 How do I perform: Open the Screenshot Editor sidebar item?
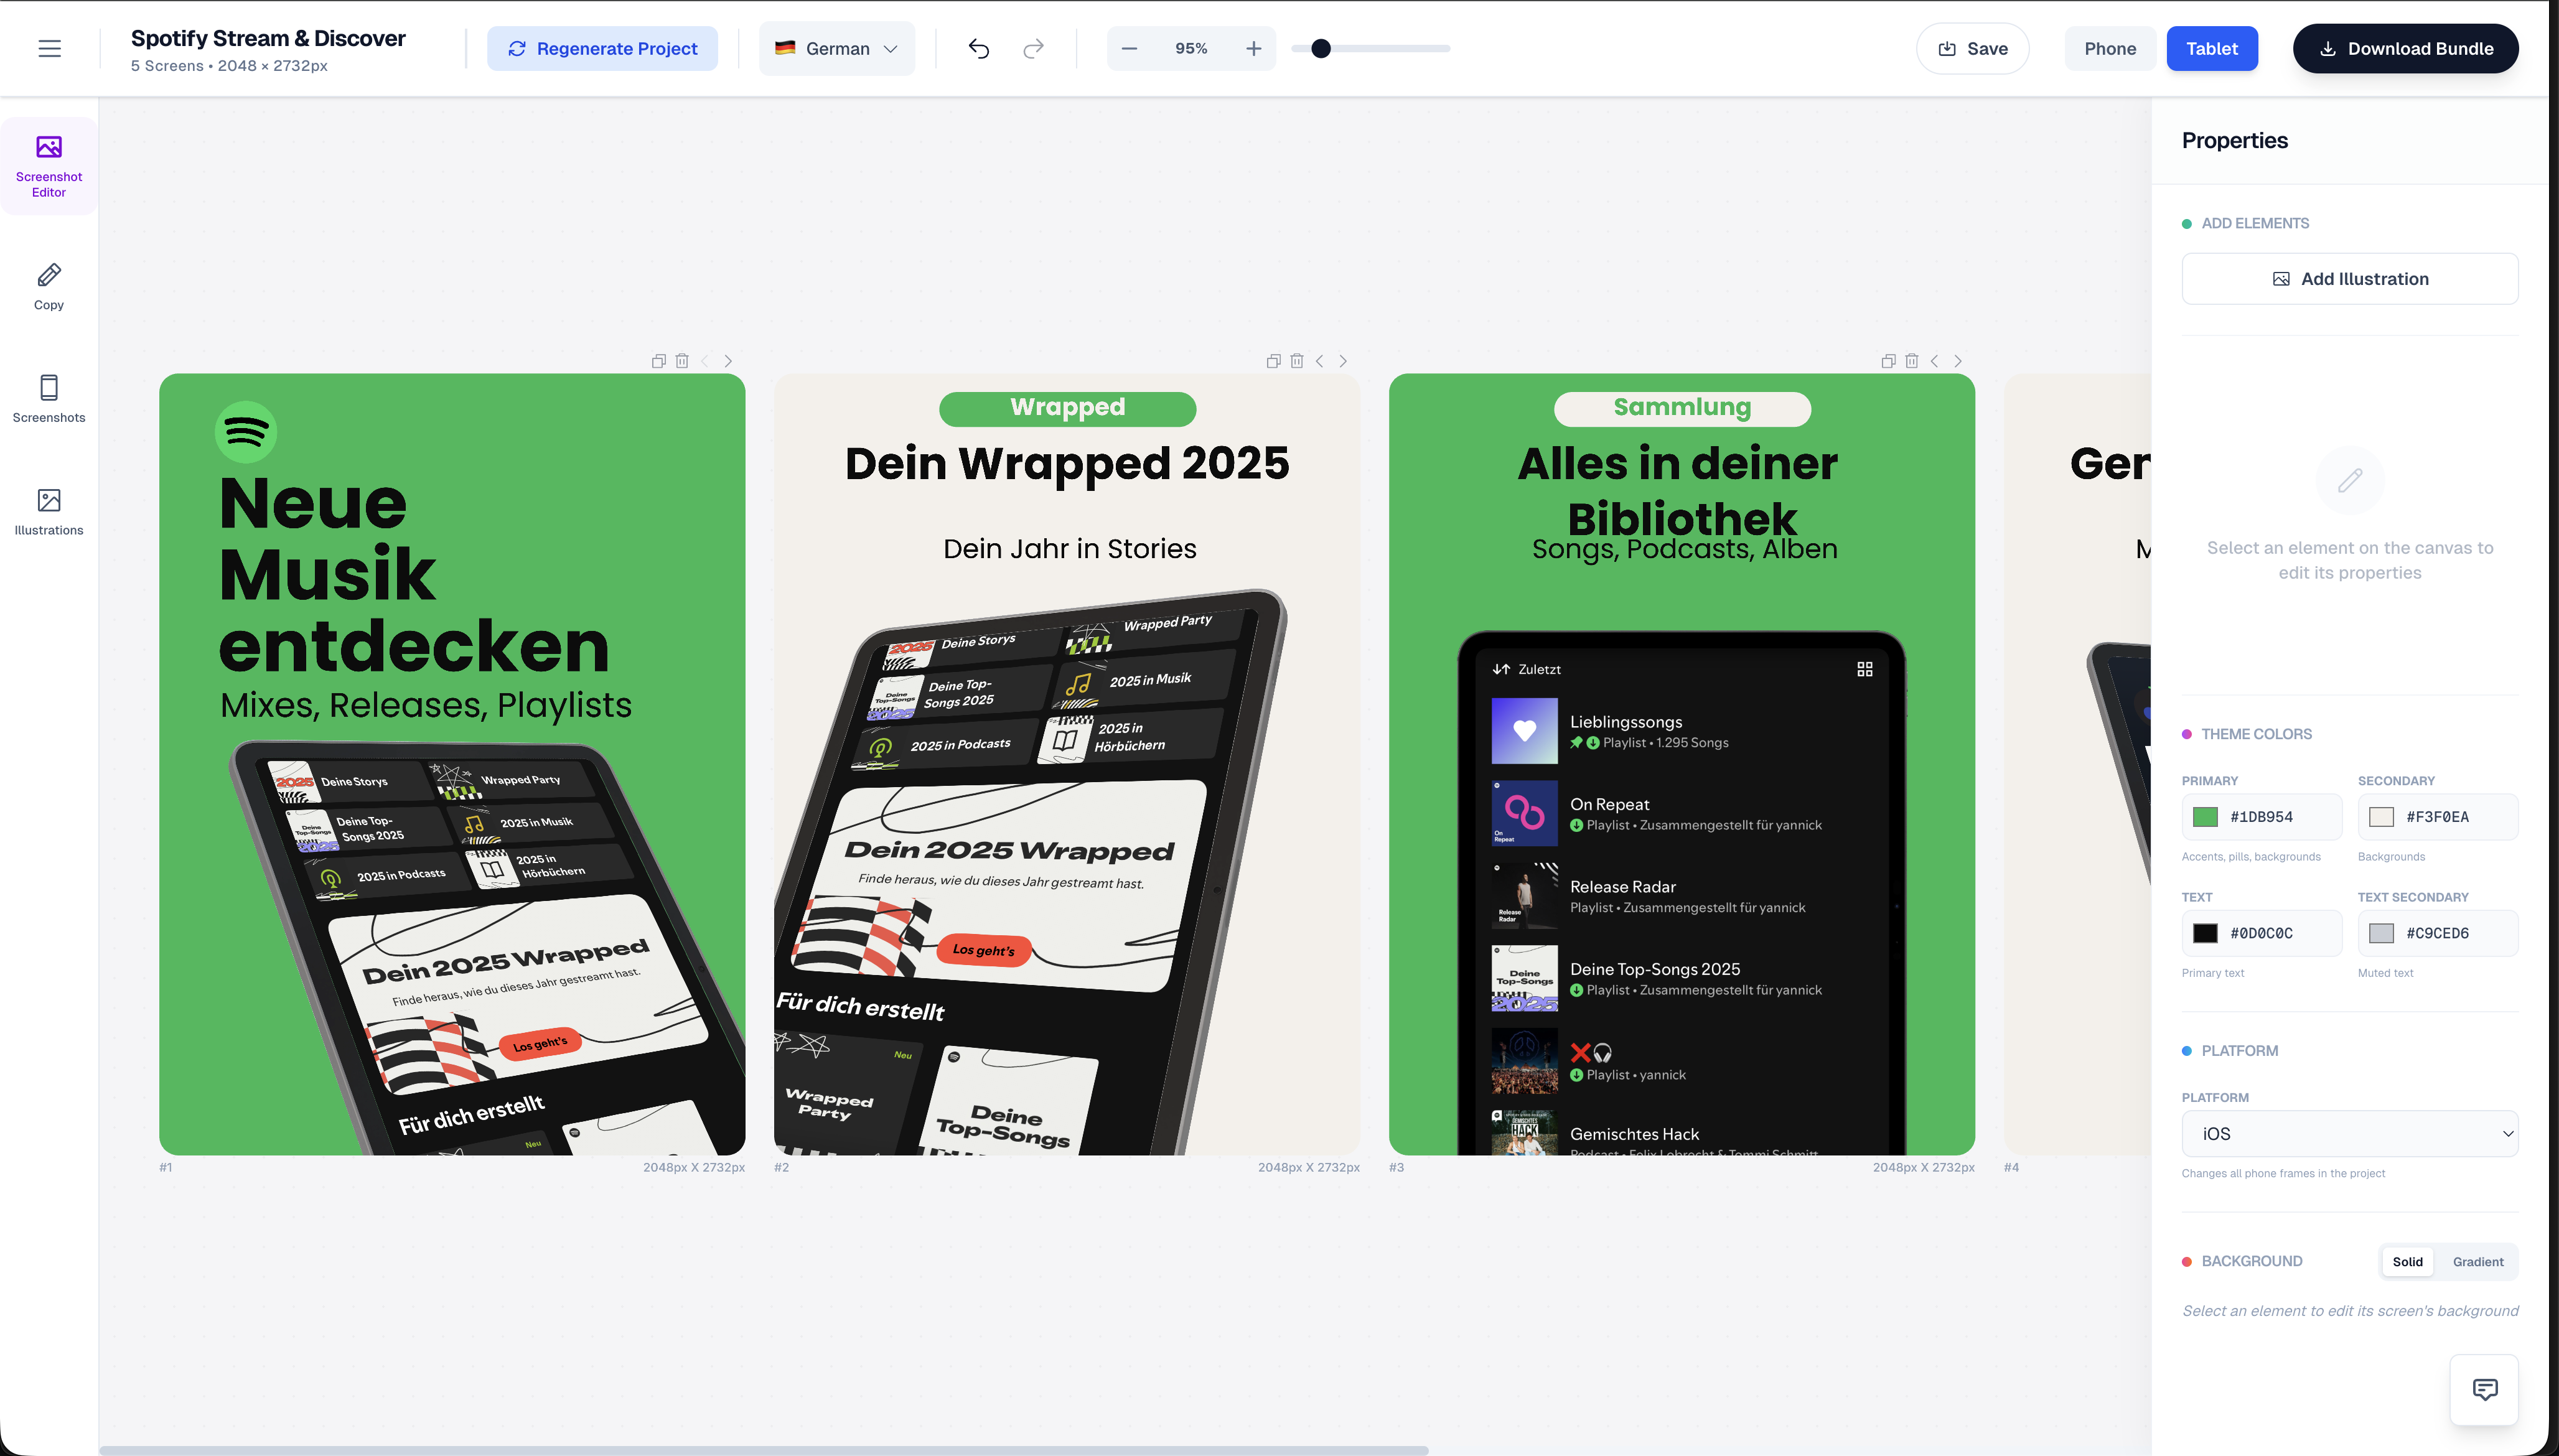coord(49,166)
